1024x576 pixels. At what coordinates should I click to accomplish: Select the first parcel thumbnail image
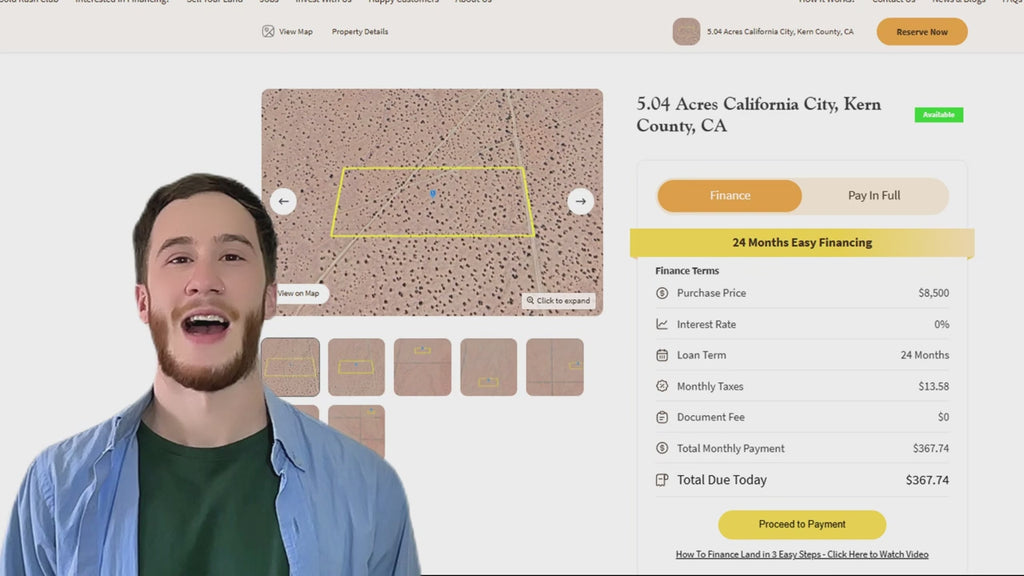291,367
